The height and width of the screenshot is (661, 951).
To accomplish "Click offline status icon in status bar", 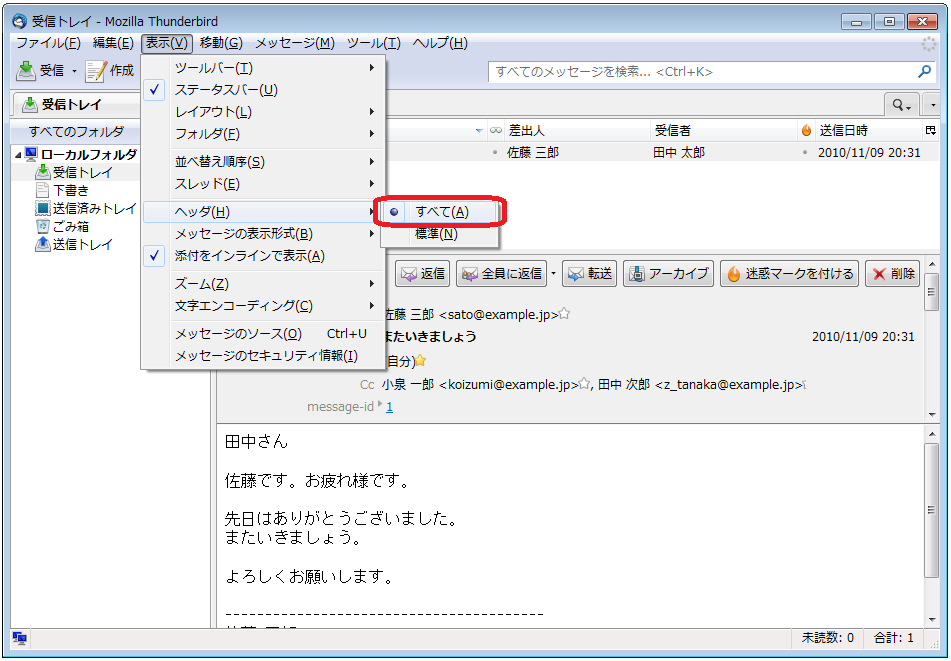I will [x=19, y=638].
